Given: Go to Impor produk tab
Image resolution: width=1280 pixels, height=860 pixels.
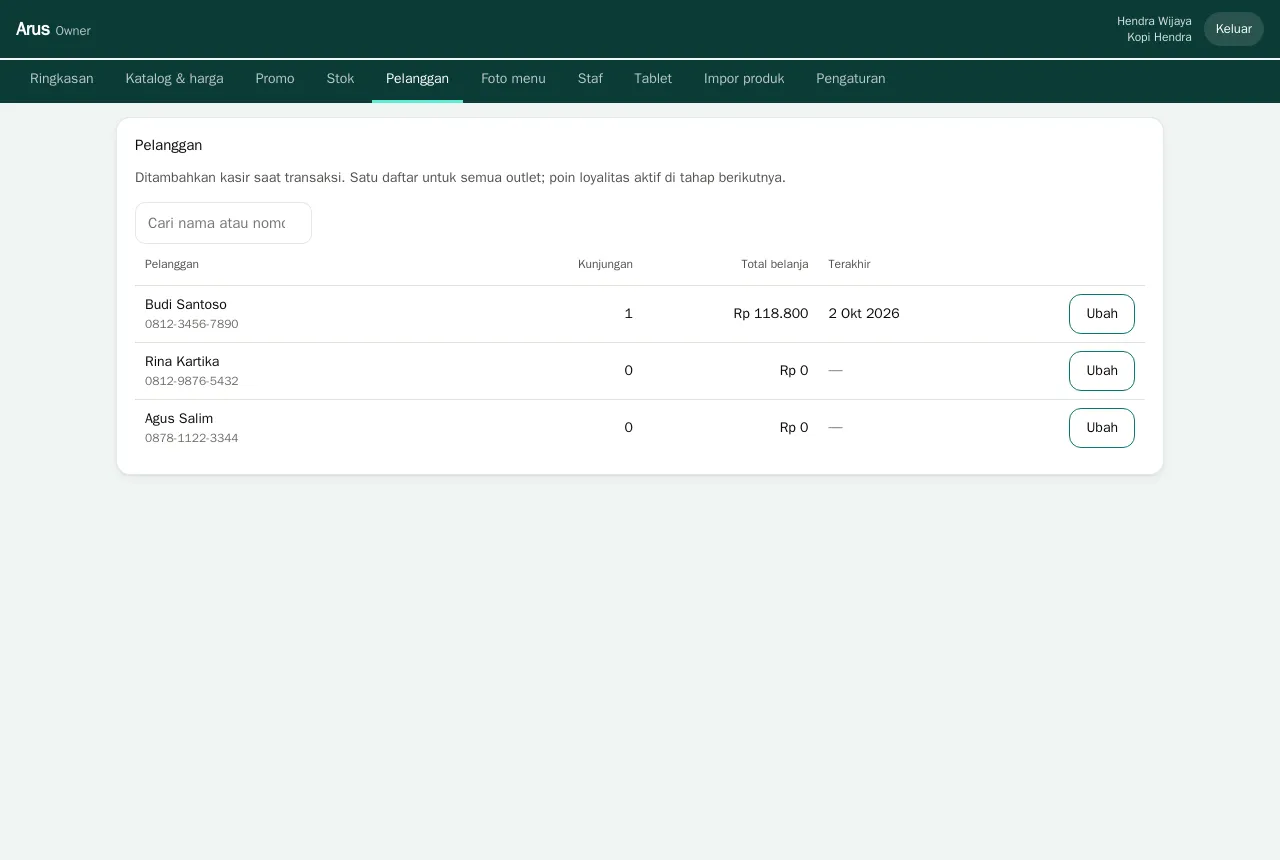Looking at the screenshot, I should (744, 79).
